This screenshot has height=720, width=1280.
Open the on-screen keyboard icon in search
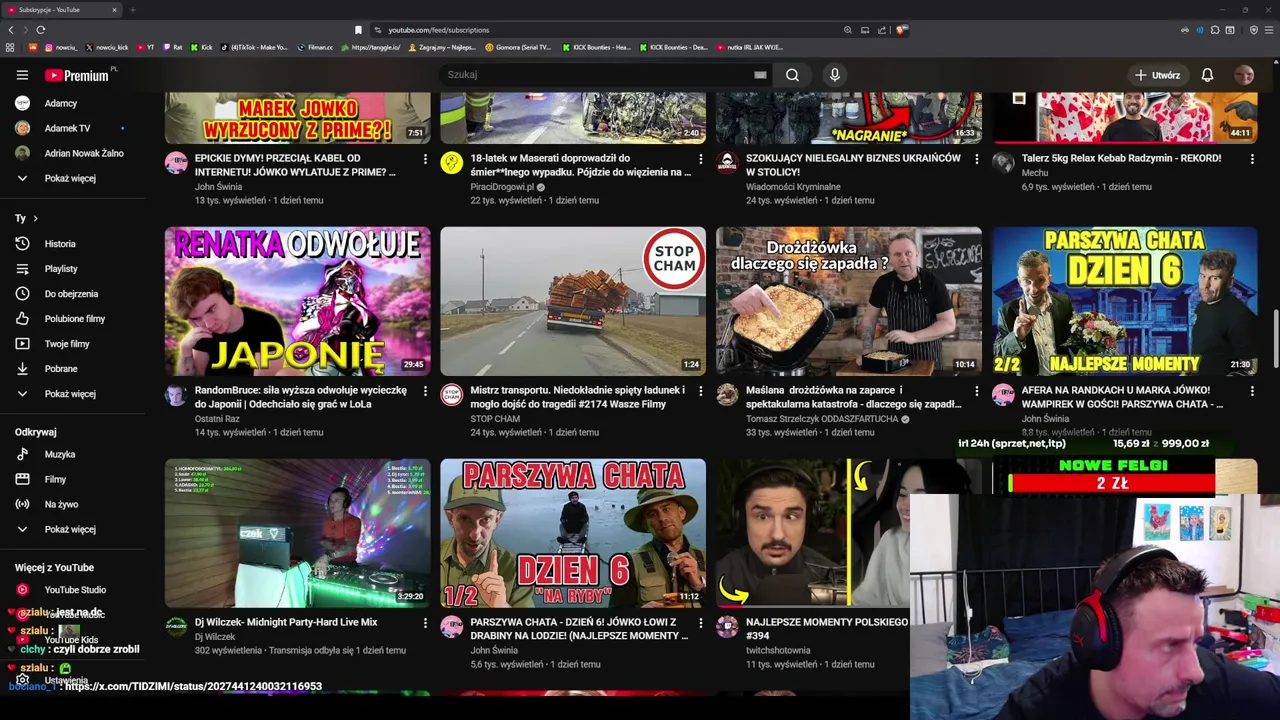tap(760, 75)
